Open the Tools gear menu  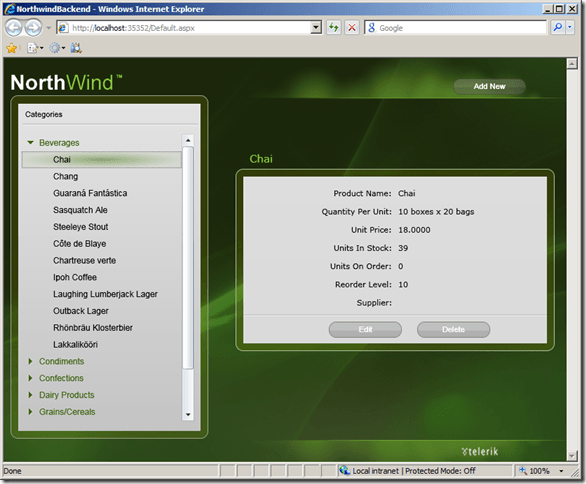(57, 48)
